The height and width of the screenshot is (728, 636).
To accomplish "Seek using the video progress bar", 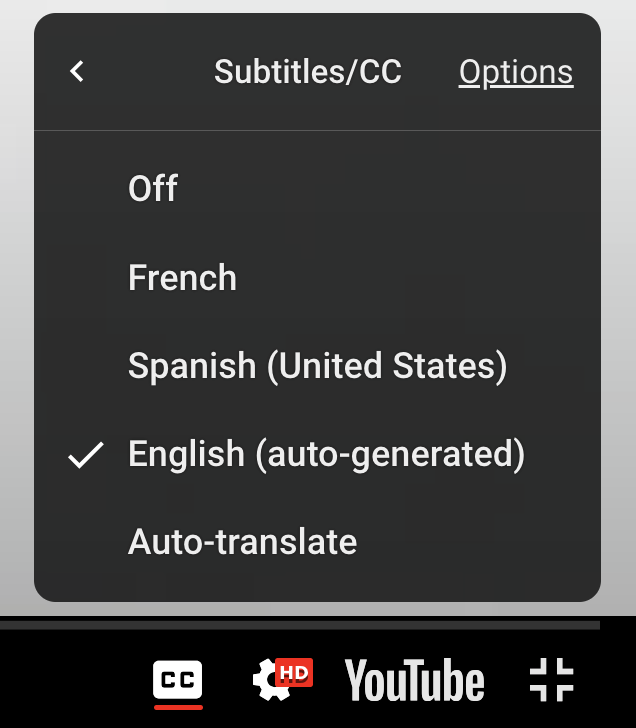I will 300,625.
